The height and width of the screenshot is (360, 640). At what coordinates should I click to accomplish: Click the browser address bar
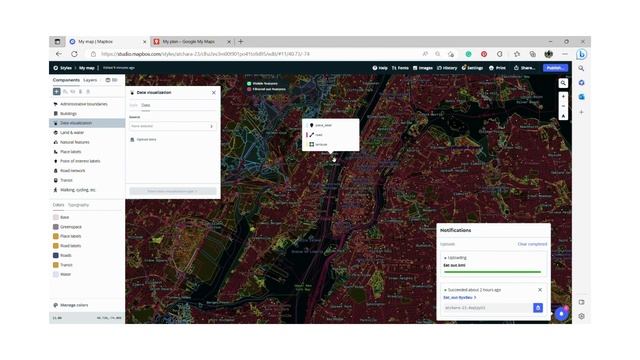coord(253,54)
